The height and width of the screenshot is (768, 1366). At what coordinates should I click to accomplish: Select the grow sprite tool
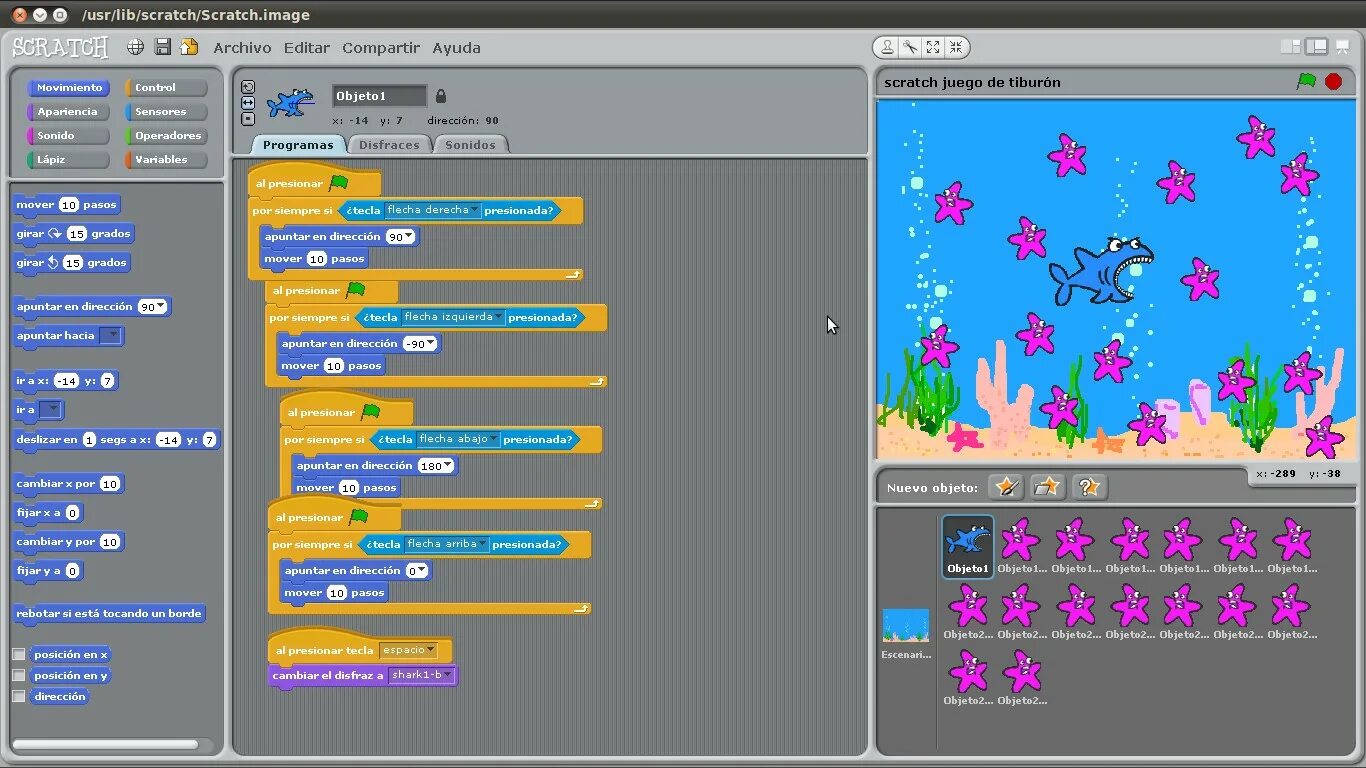pos(933,47)
